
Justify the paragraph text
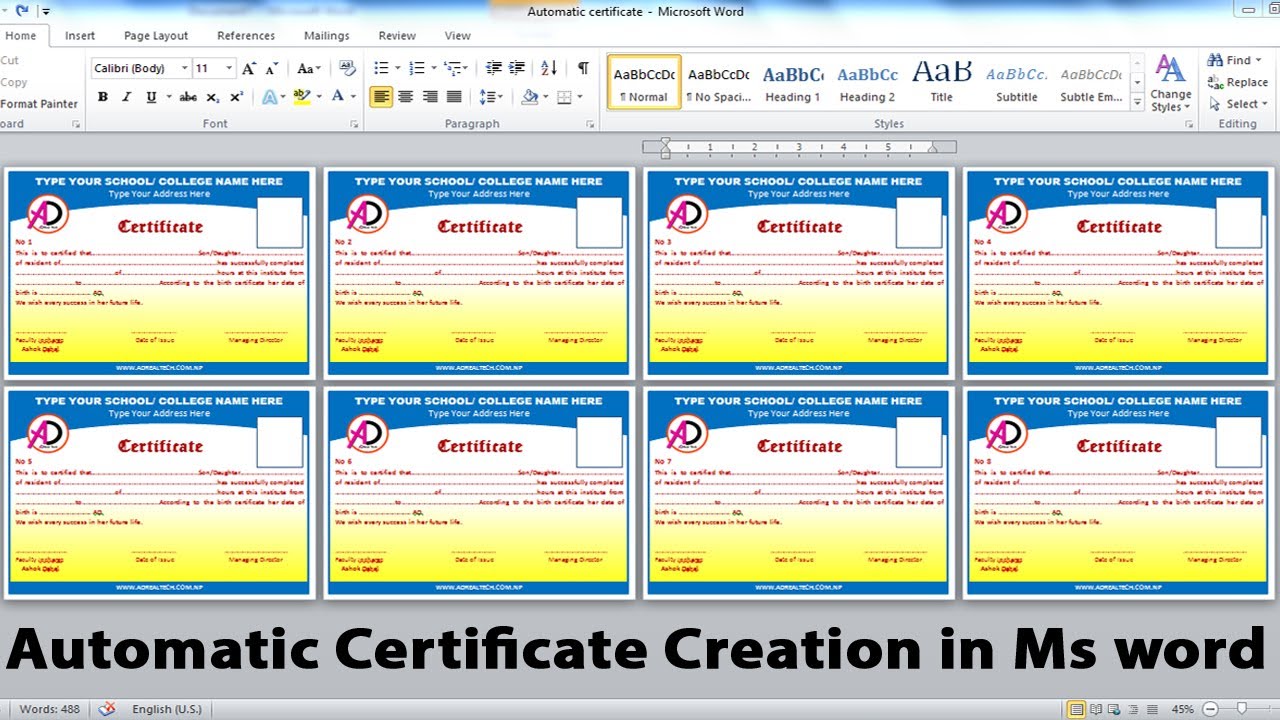[x=454, y=97]
